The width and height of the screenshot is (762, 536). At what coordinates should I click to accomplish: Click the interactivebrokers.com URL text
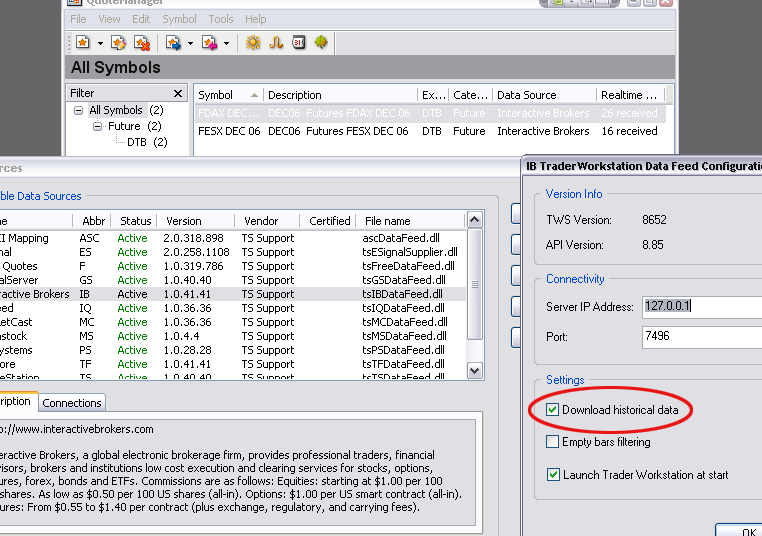point(77,429)
